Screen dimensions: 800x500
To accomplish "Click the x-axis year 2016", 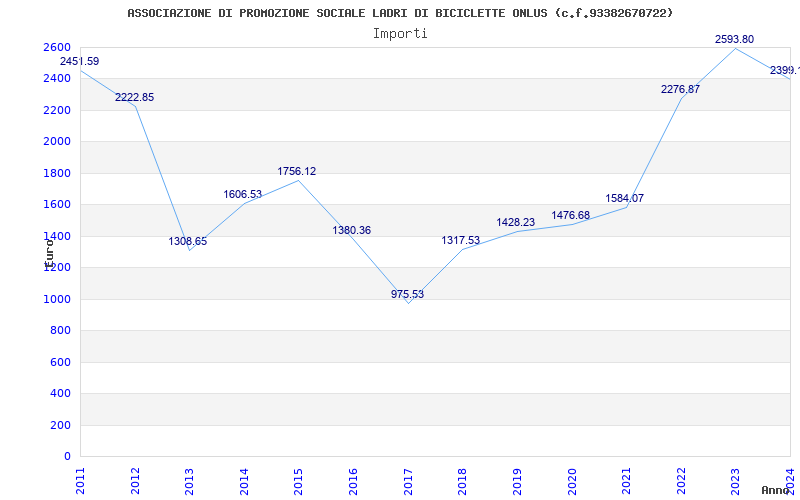I will (x=353, y=481).
